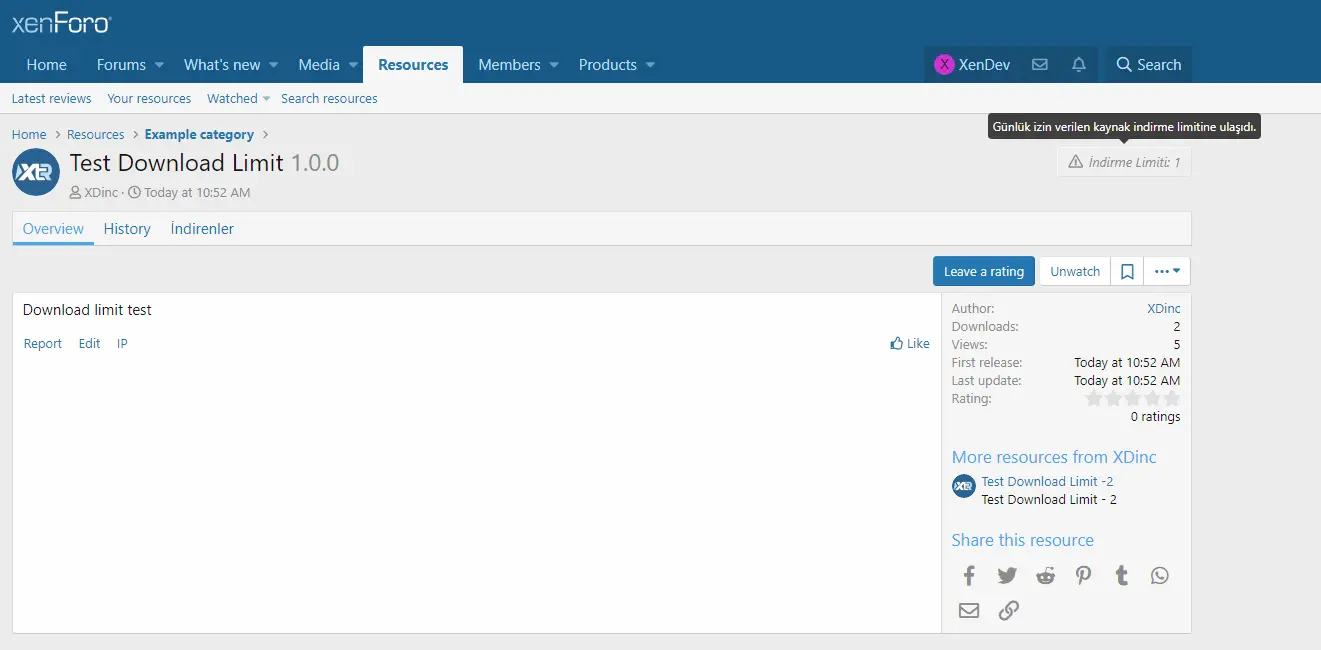Viewport: 1321px width, 650px height.
Task: Share resource on Reddit
Action: (x=1045, y=576)
